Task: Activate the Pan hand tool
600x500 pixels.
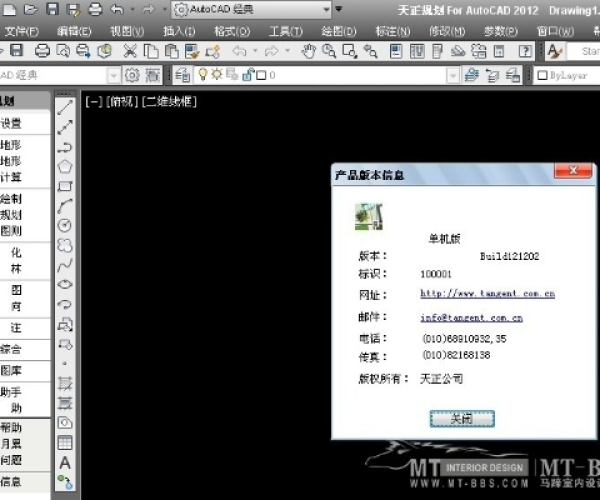Action: click(x=308, y=51)
